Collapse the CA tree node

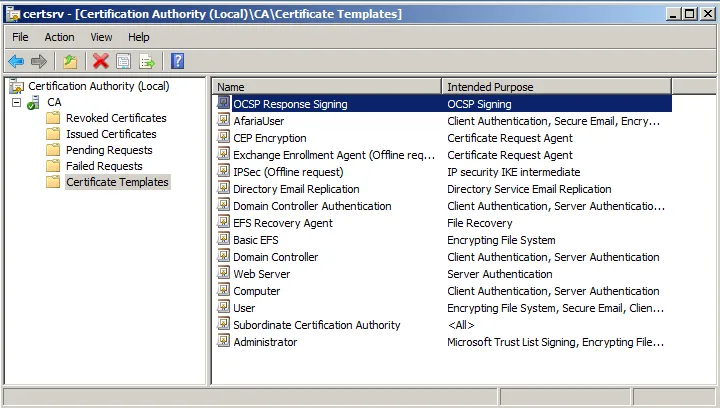point(16,102)
